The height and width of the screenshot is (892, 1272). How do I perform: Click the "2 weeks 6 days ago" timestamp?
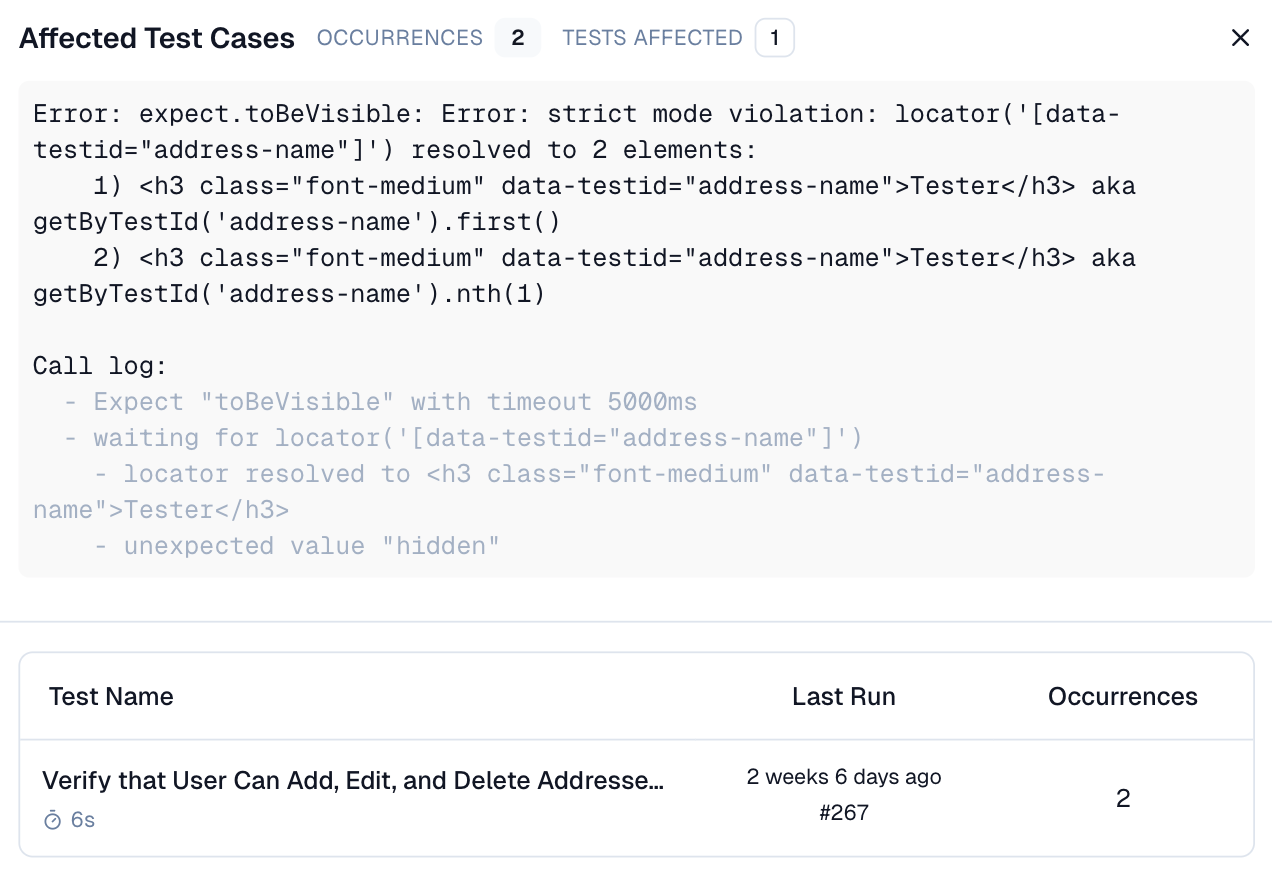[x=843, y=776]
